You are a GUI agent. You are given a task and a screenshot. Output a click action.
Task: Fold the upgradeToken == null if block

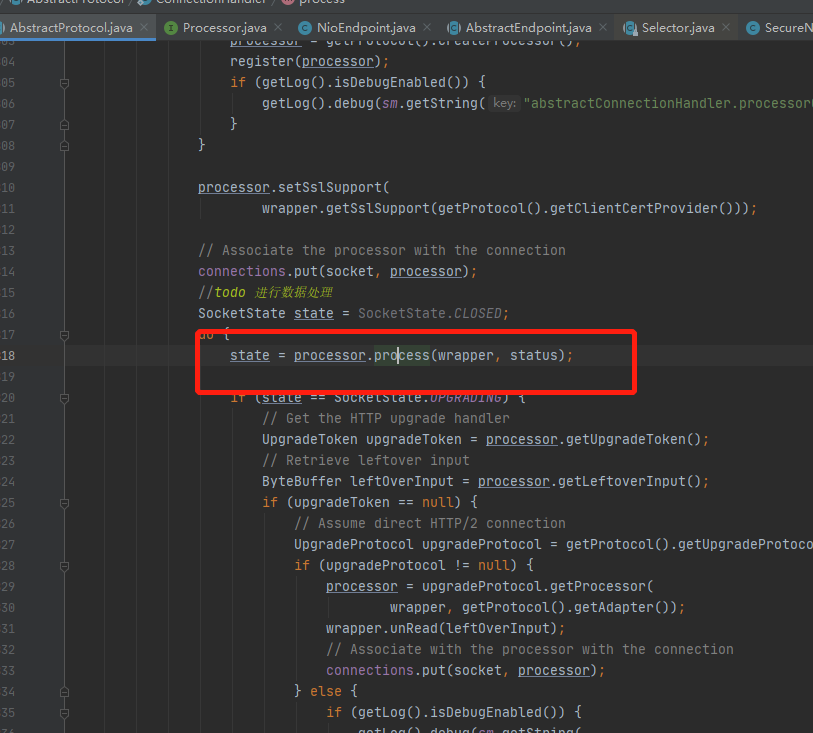point(64,503)
